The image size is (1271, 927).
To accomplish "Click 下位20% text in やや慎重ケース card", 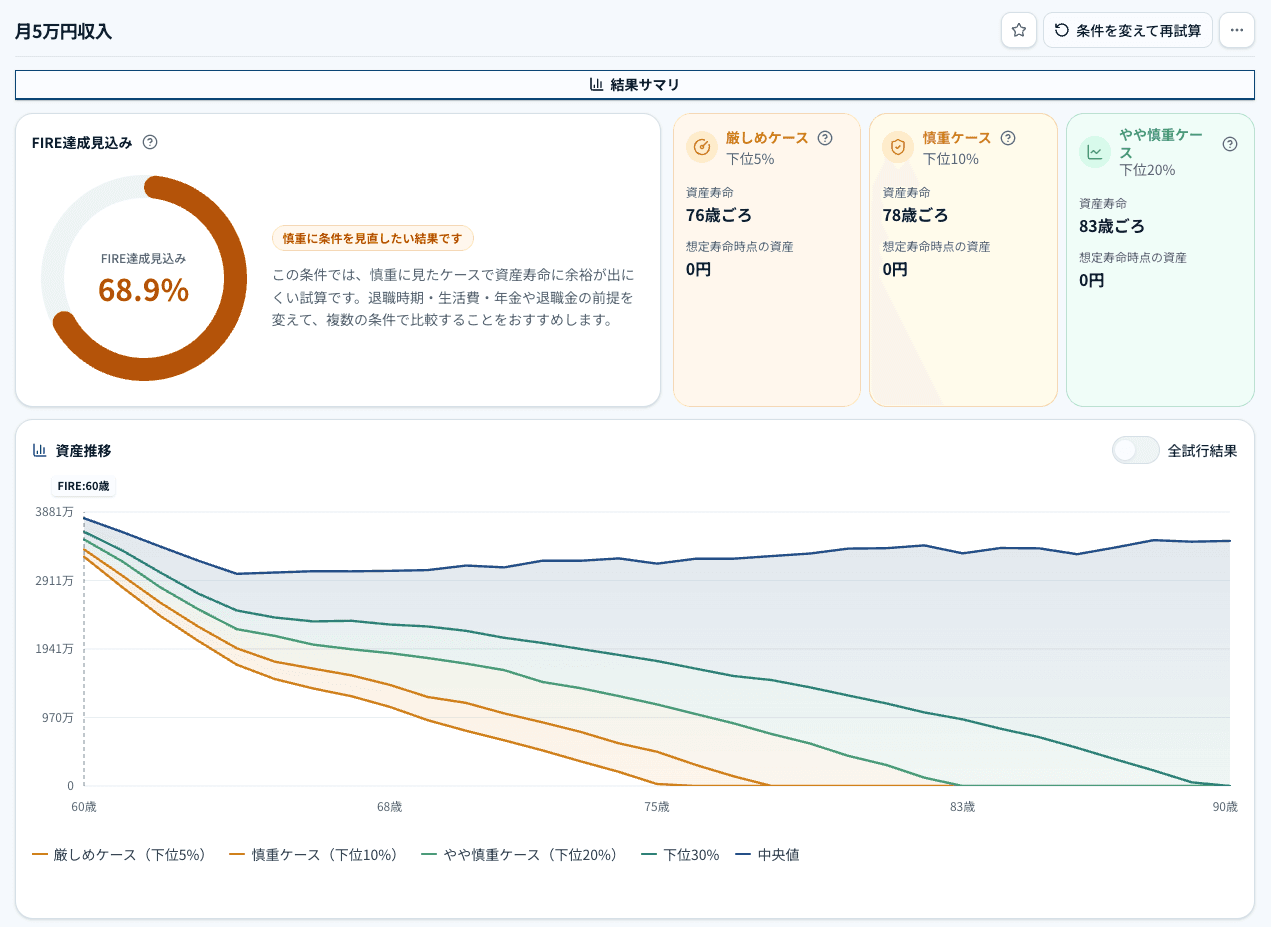I will (1147, 170).
